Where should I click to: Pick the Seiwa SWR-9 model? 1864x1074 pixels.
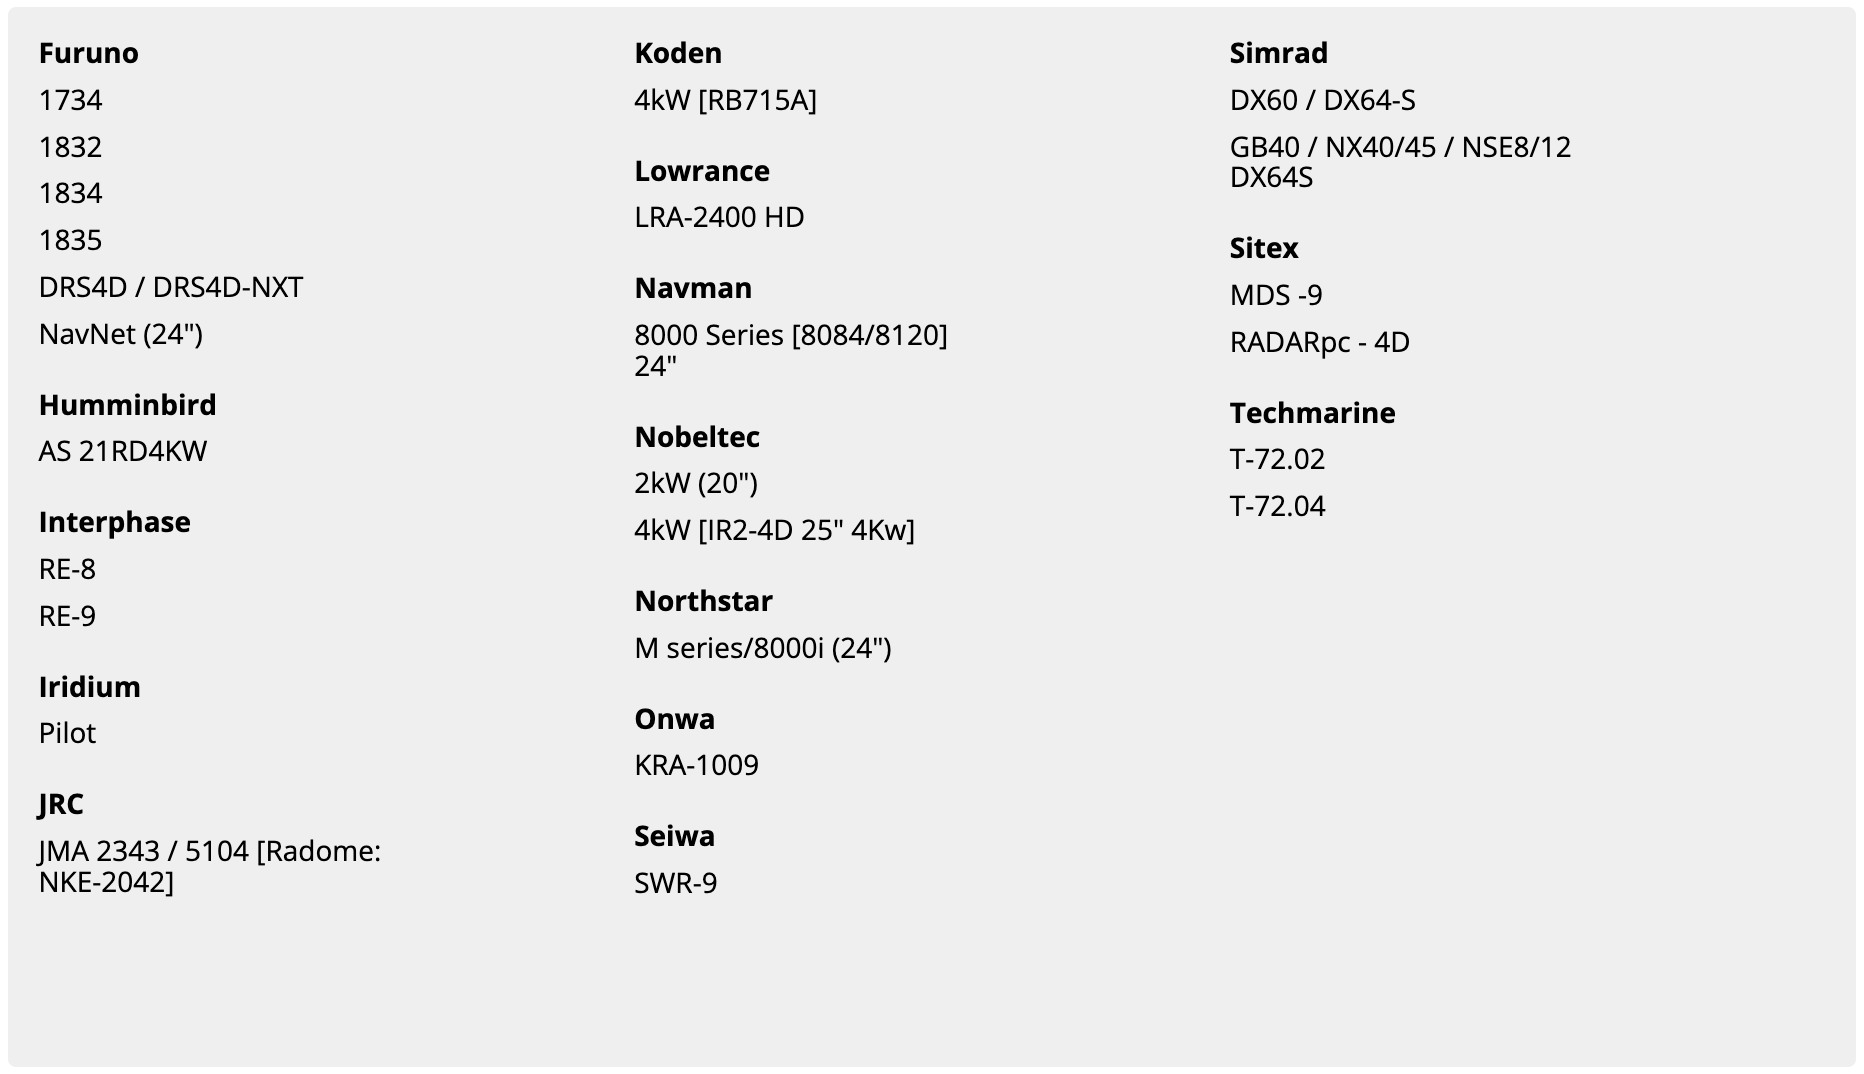pyautogui.click(x=675, y=883)
